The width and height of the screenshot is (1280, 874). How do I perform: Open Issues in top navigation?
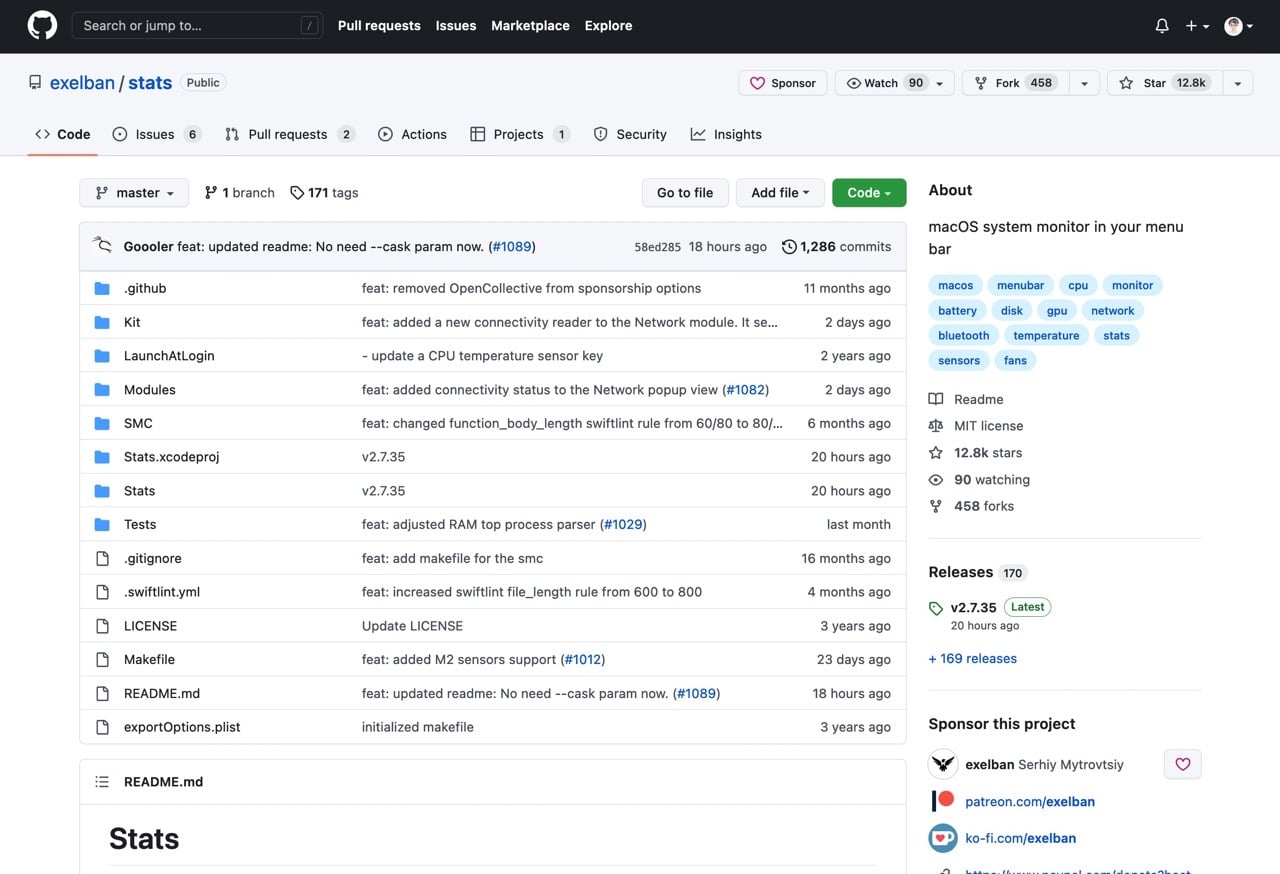[456, 26]
